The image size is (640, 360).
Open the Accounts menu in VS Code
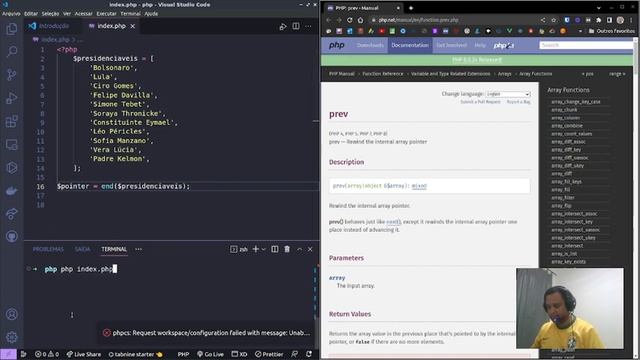pos(12,314)
